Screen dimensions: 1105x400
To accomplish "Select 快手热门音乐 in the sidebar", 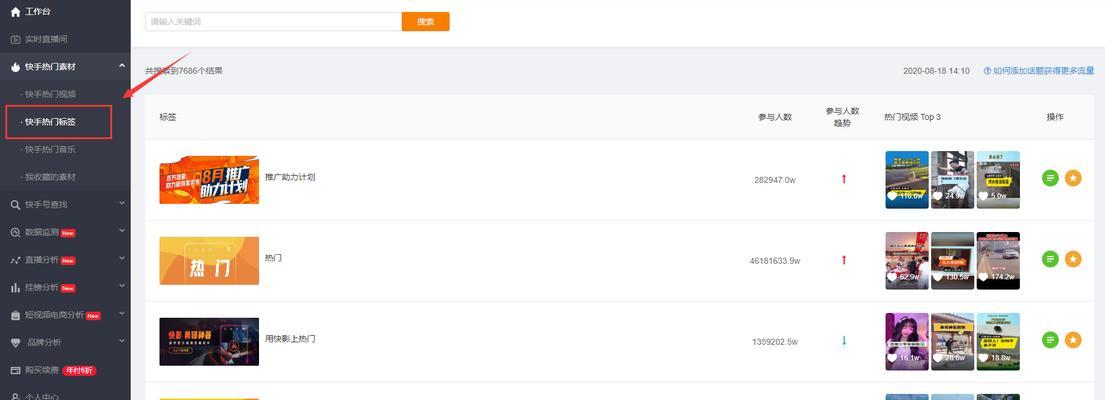I will (x=50, y=149).
